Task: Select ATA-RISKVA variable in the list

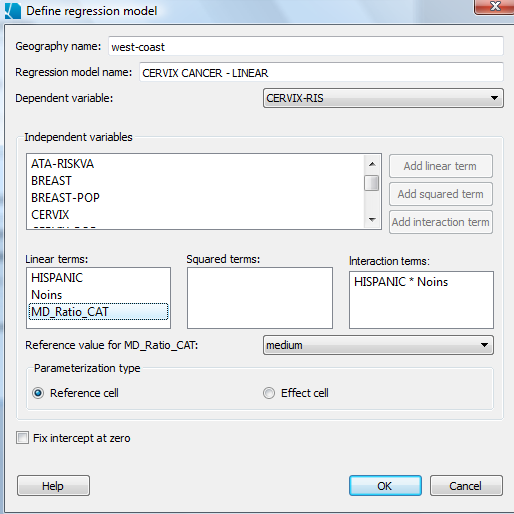Action: (x=62, y=164)
